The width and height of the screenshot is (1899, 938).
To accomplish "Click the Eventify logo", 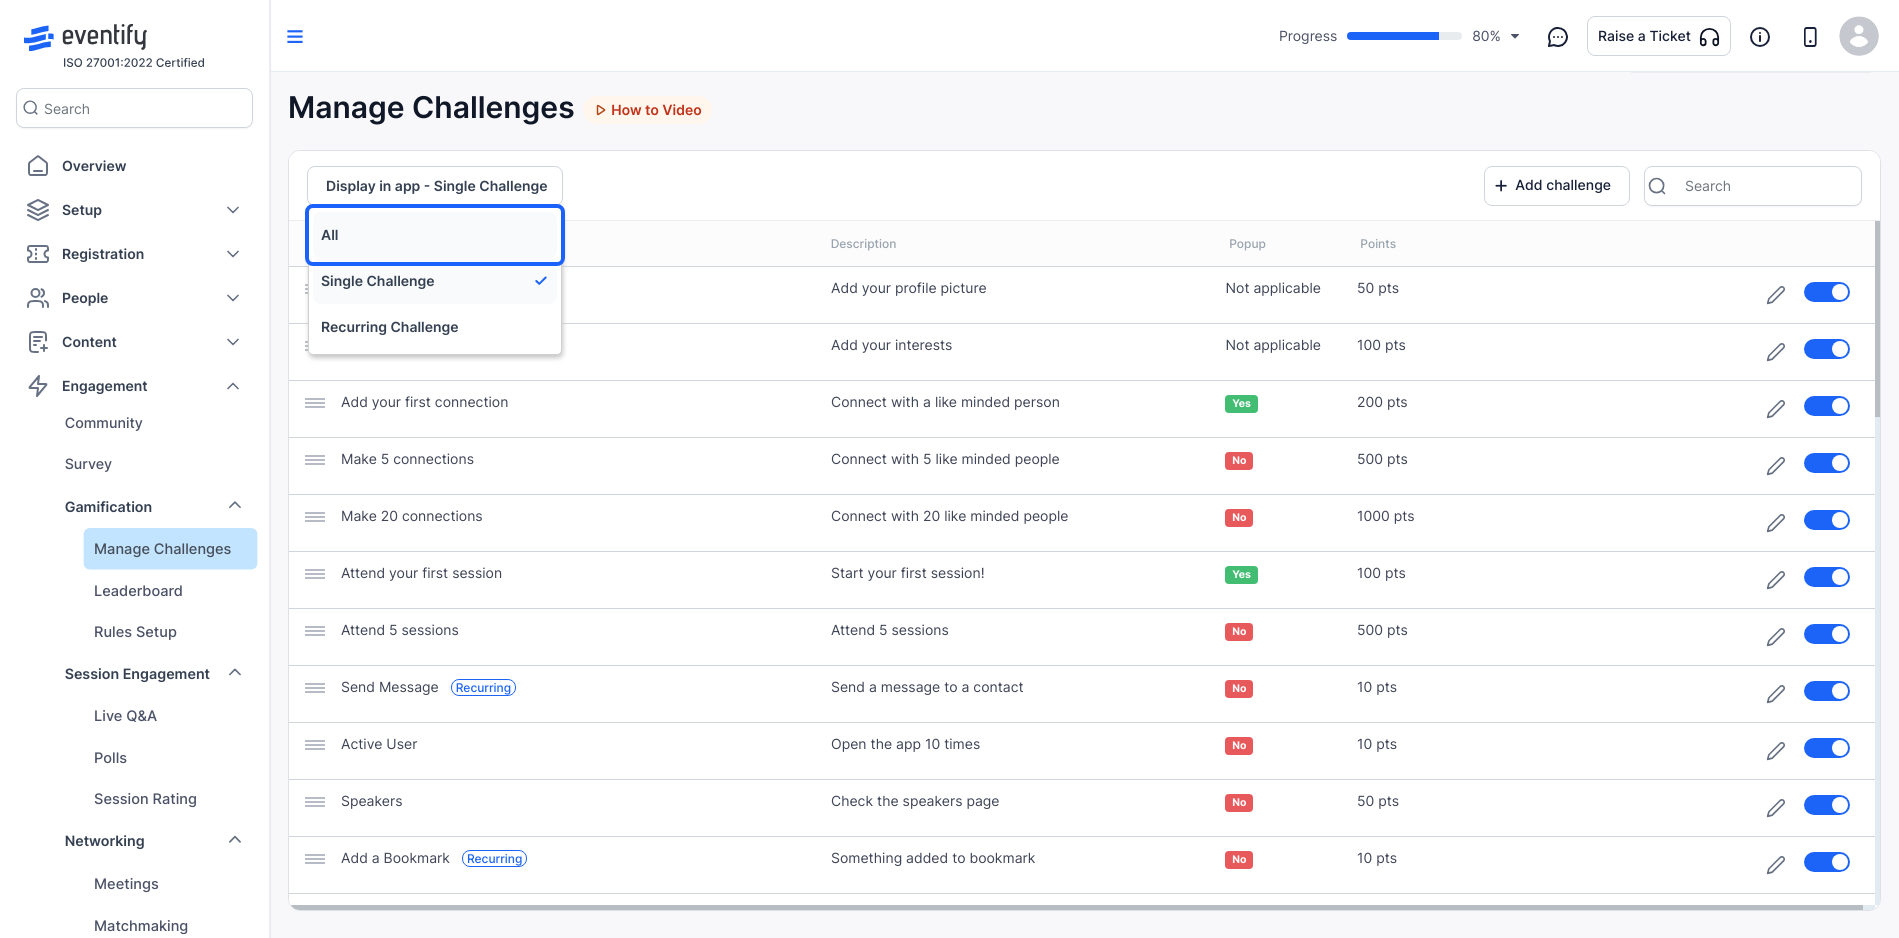I will click(86, 37).
